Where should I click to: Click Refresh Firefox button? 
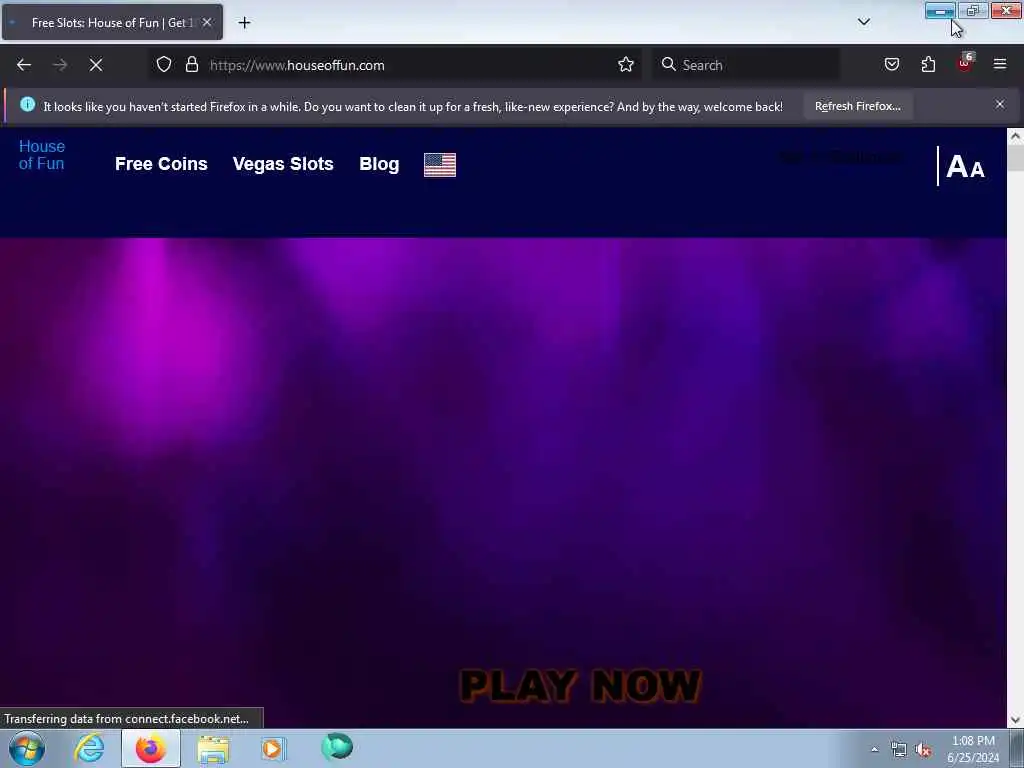tap(857, 106)
